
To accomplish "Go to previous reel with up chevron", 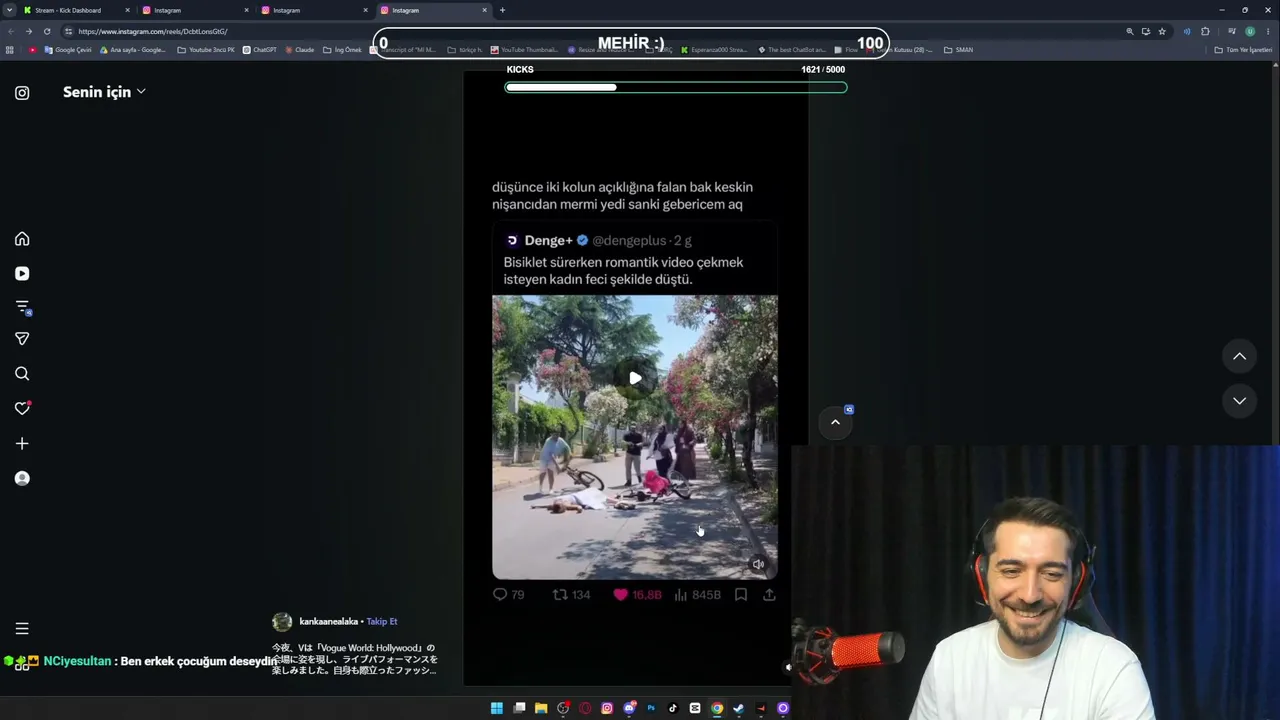I will coord(1239,356).
